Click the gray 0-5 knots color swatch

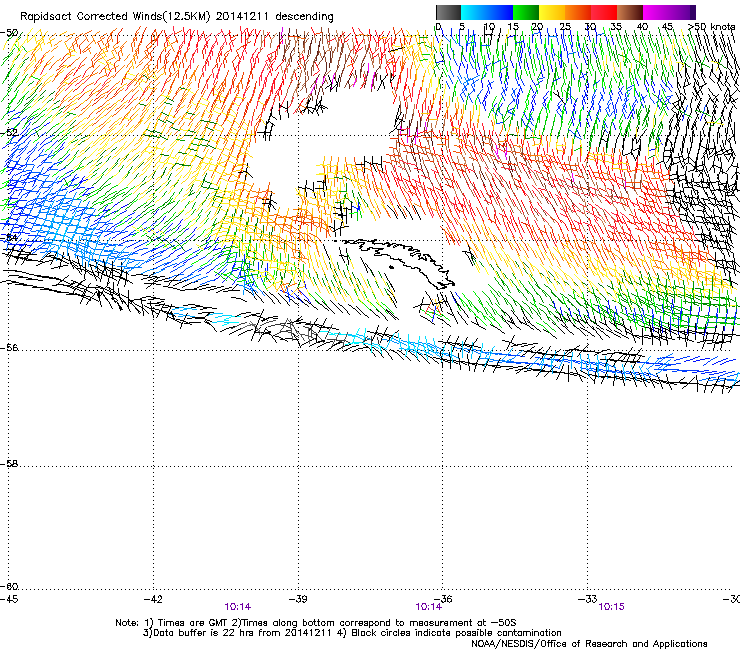(x=448, y=12)
